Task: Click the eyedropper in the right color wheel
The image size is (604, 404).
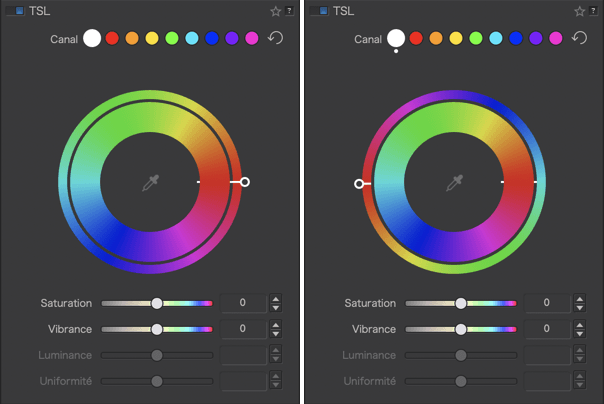Action: point(454,183)
